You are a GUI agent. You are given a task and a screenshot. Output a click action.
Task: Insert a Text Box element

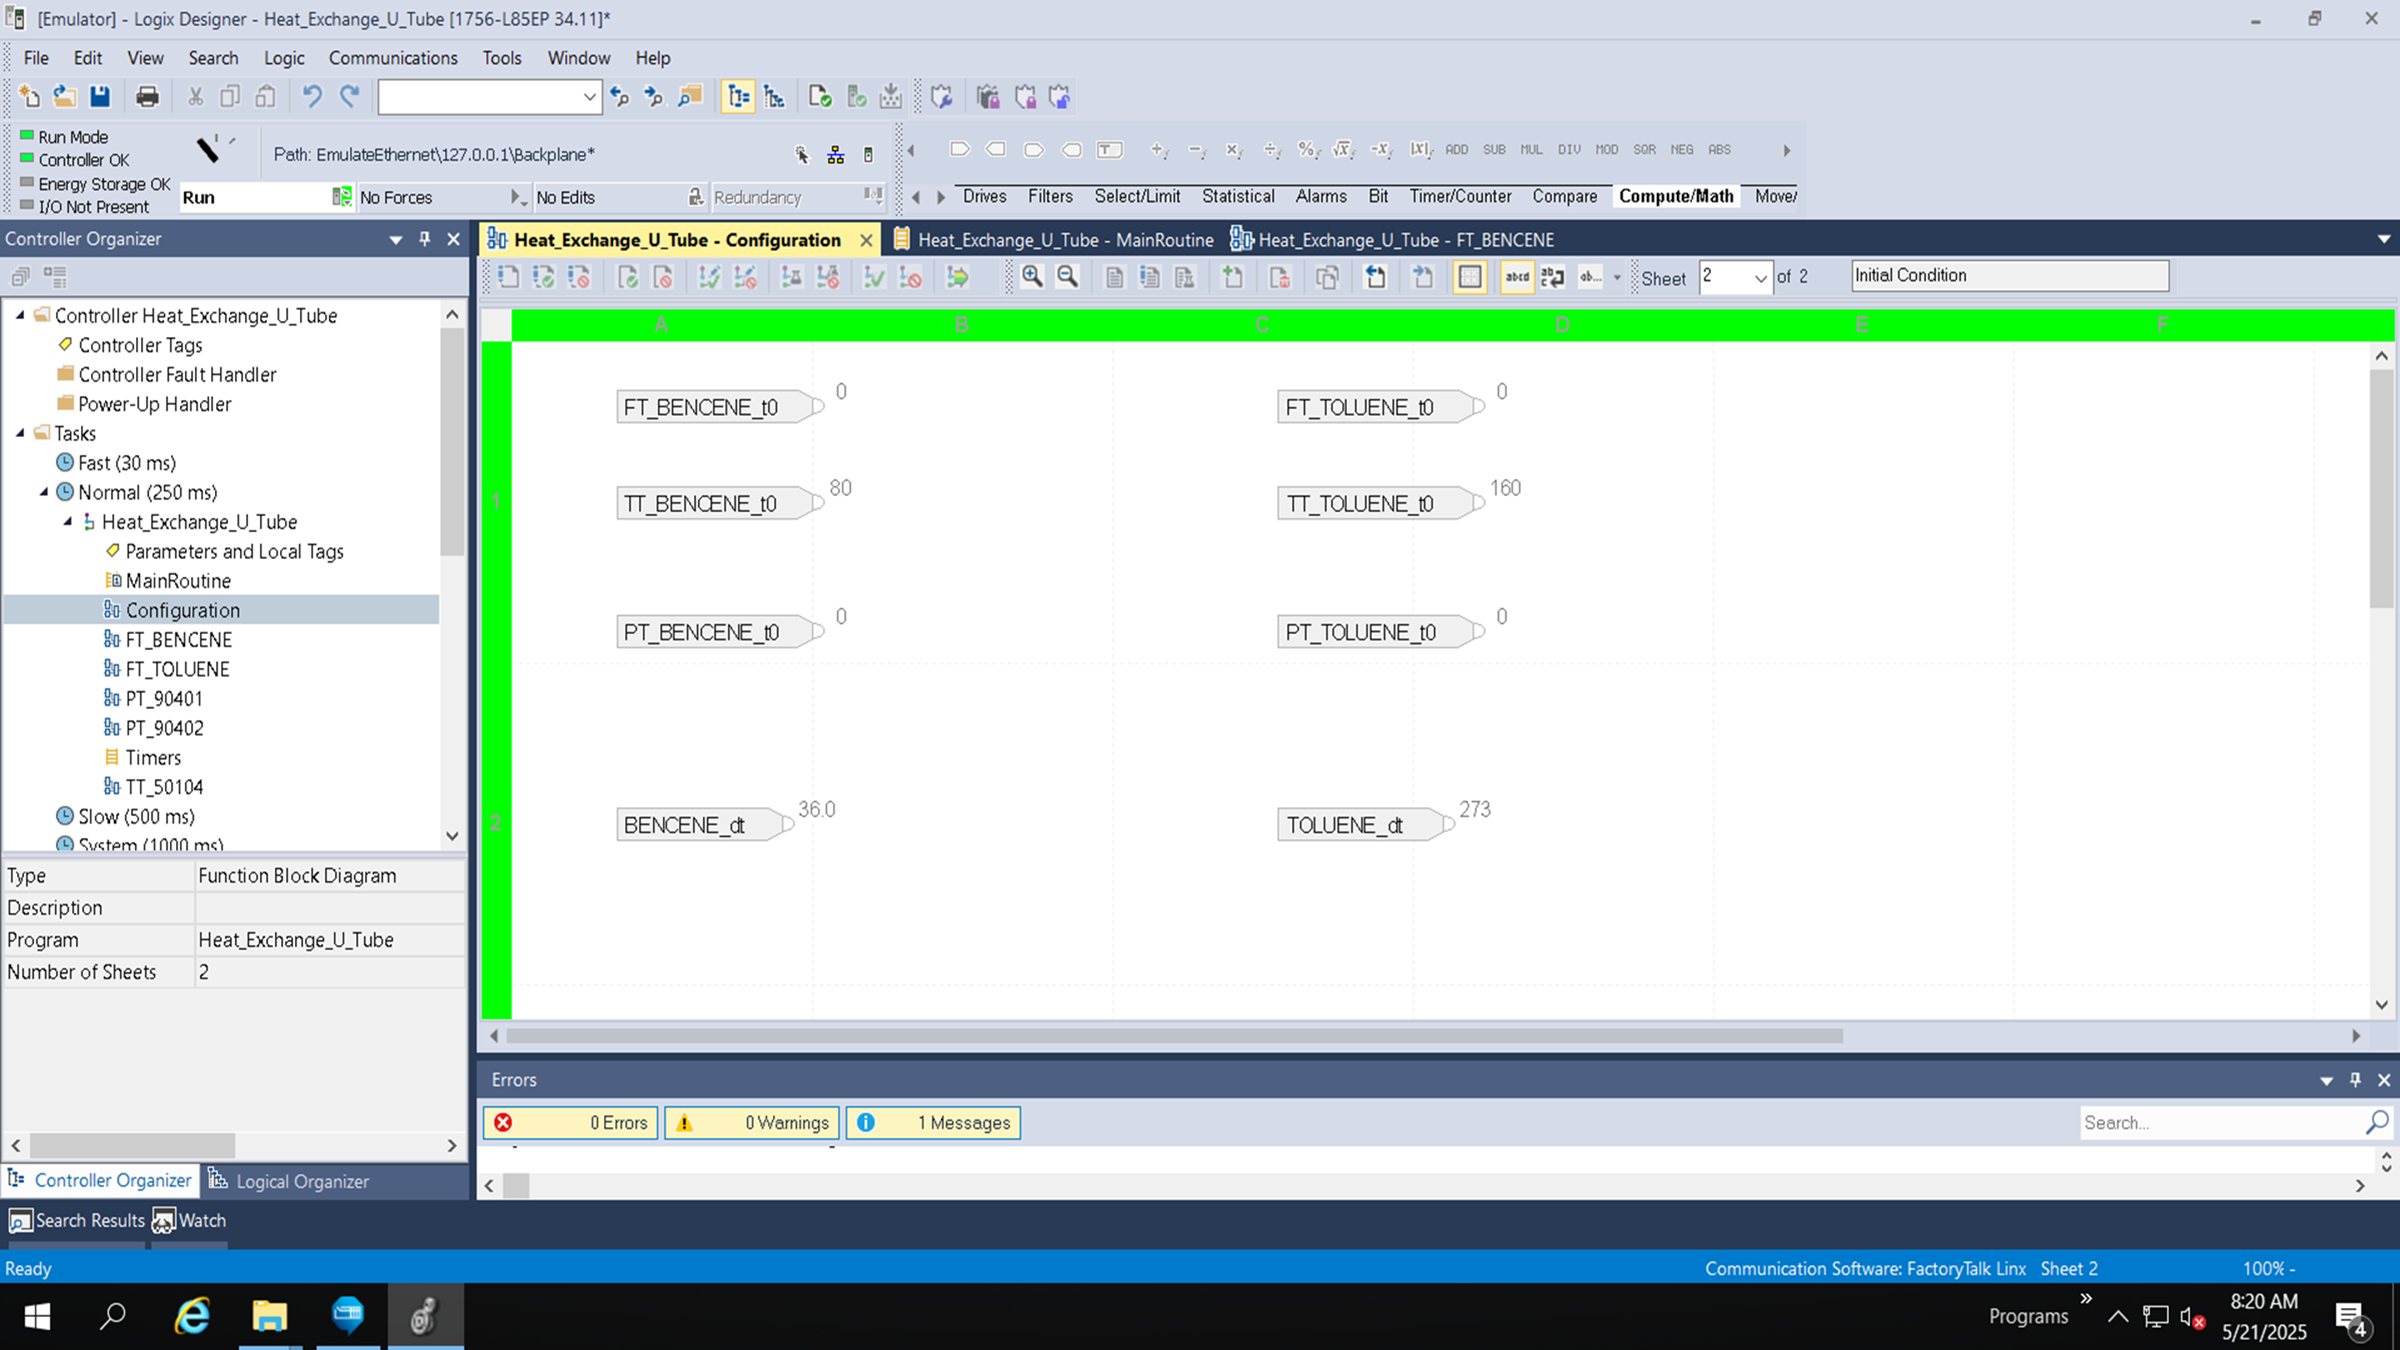coord(1109,150)
